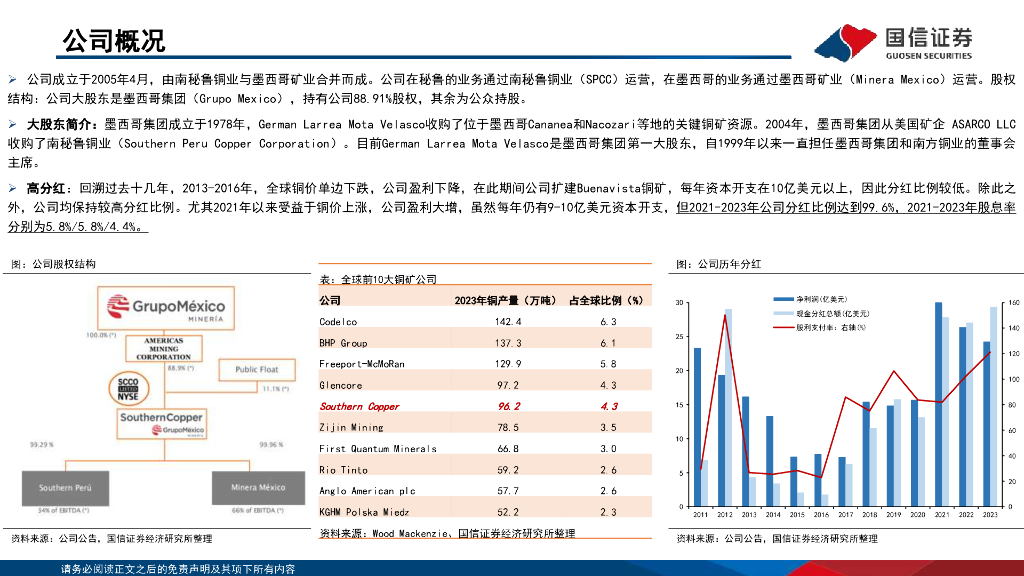
Task: Click the bold 高分红 heading
Action: coord(49,188)
